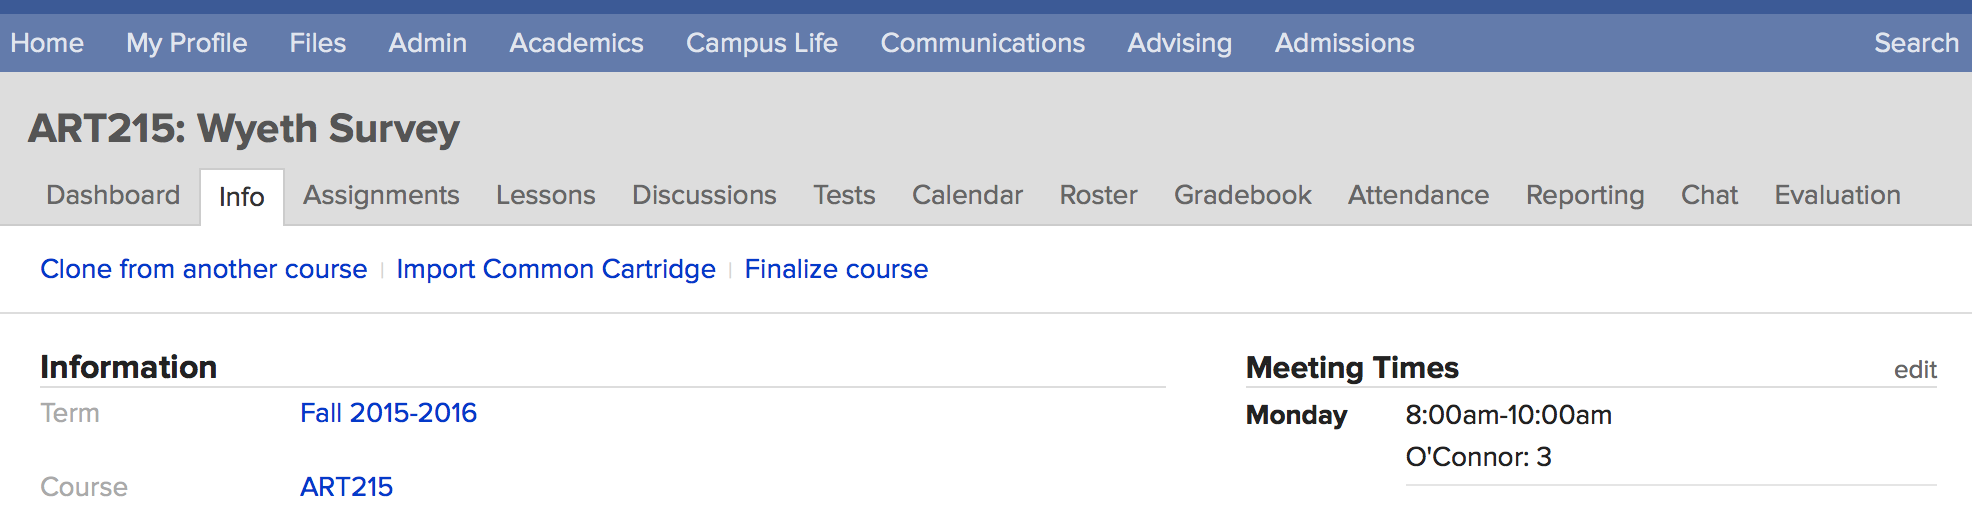
Task: View the Discussions tab
Action: tap(704, 195)
